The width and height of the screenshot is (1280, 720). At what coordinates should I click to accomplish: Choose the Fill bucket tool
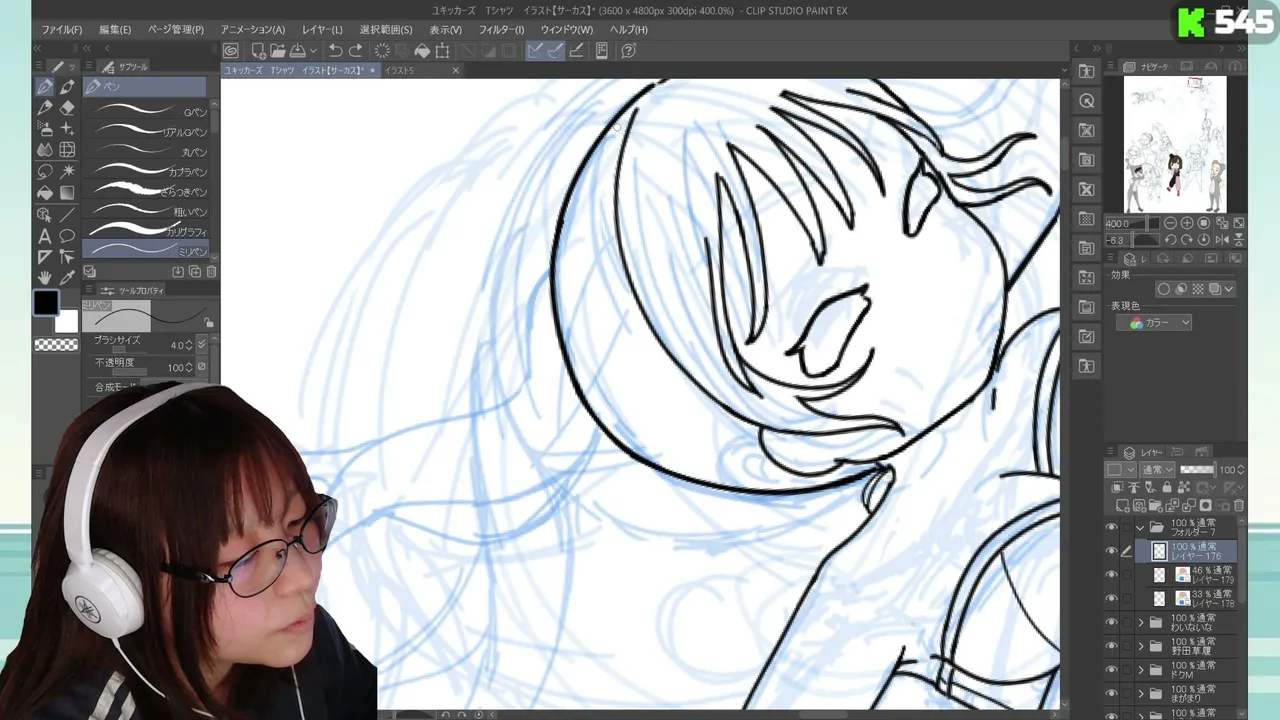click(x=45, y=192)
